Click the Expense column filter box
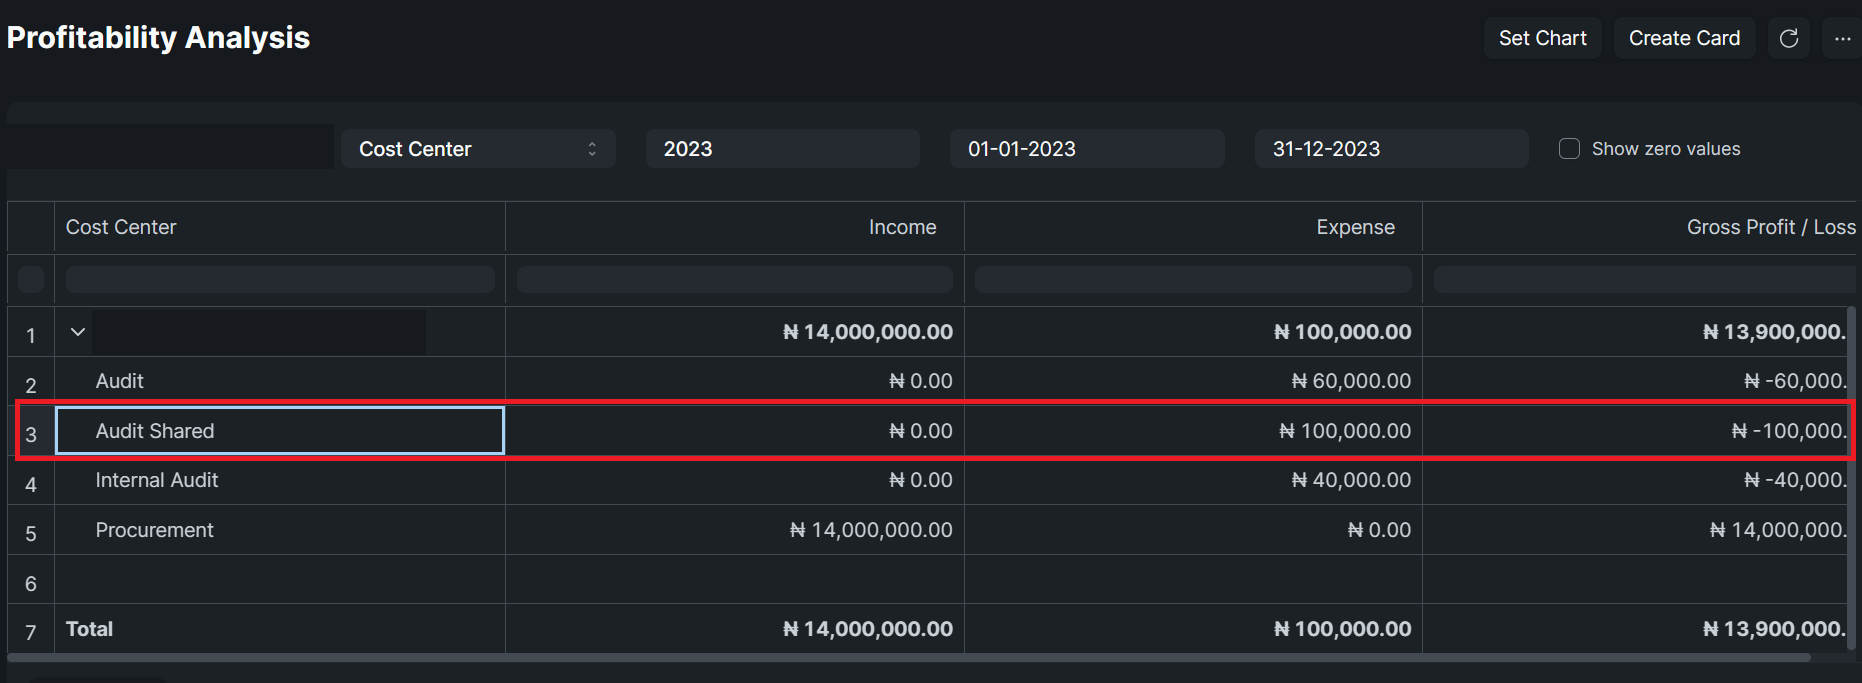This screenshot has height=683, width=1862. (1193, 280)
